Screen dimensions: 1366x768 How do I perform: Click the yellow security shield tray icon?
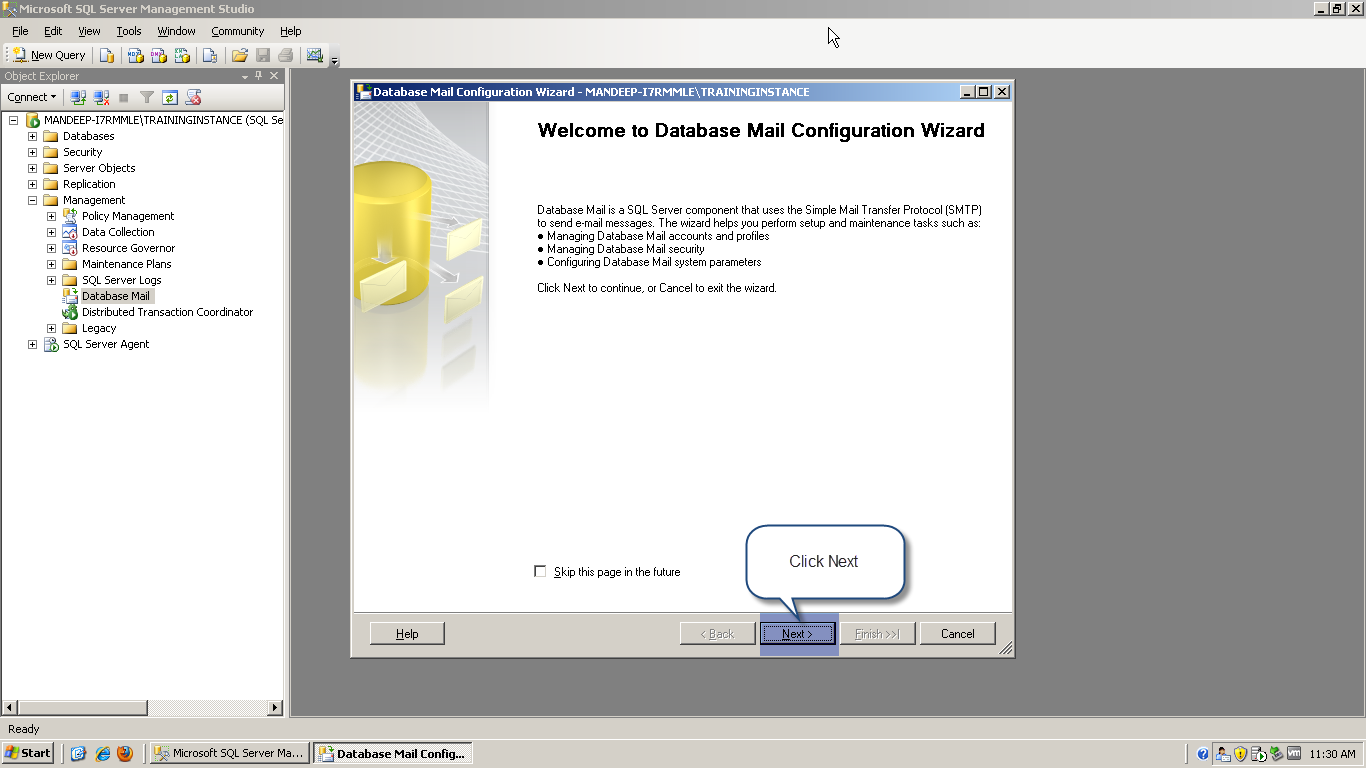pos(1241,754)
